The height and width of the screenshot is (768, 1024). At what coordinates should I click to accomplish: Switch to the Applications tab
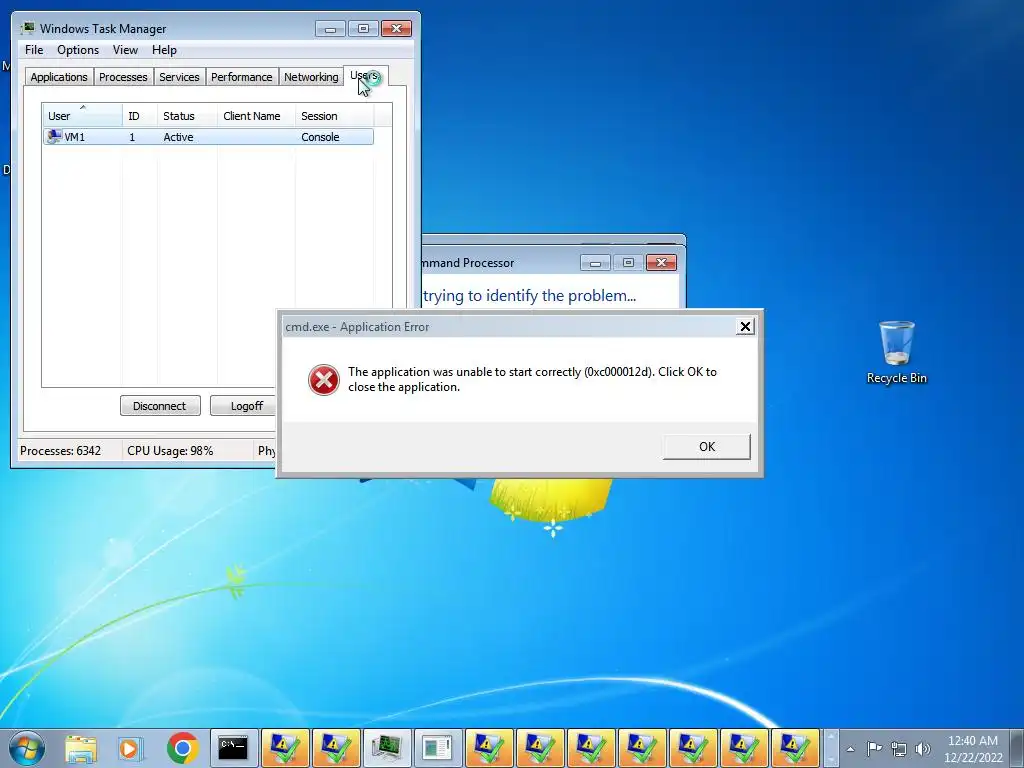(x=59, y=77)
